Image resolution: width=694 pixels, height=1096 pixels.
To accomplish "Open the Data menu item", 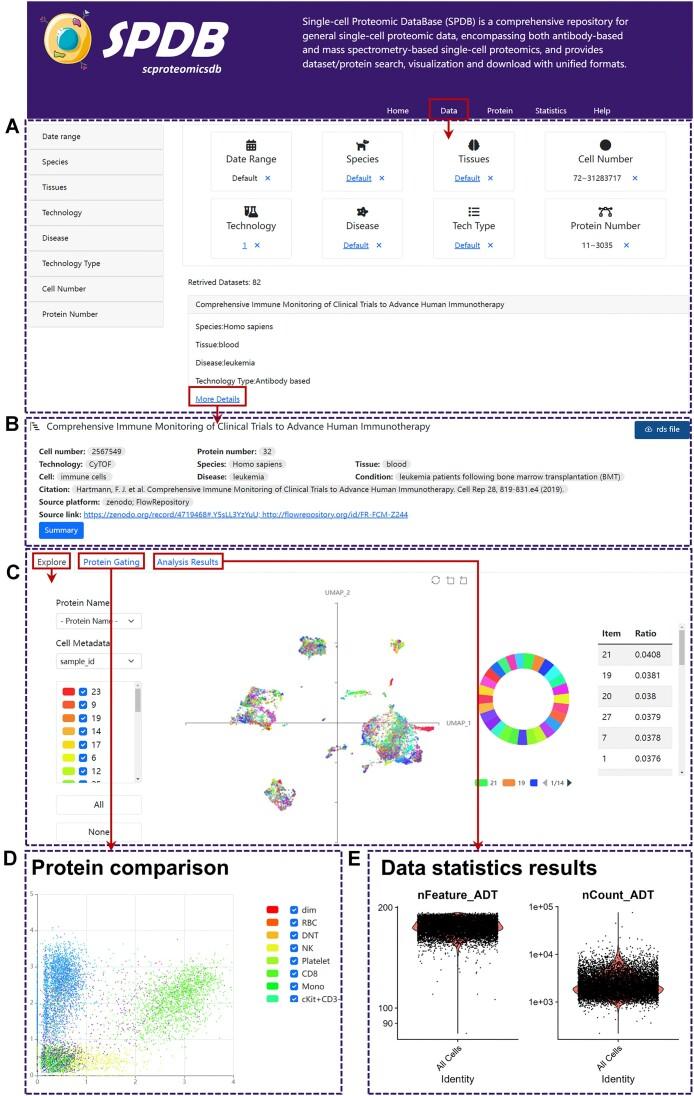I will tap(449, 110).
